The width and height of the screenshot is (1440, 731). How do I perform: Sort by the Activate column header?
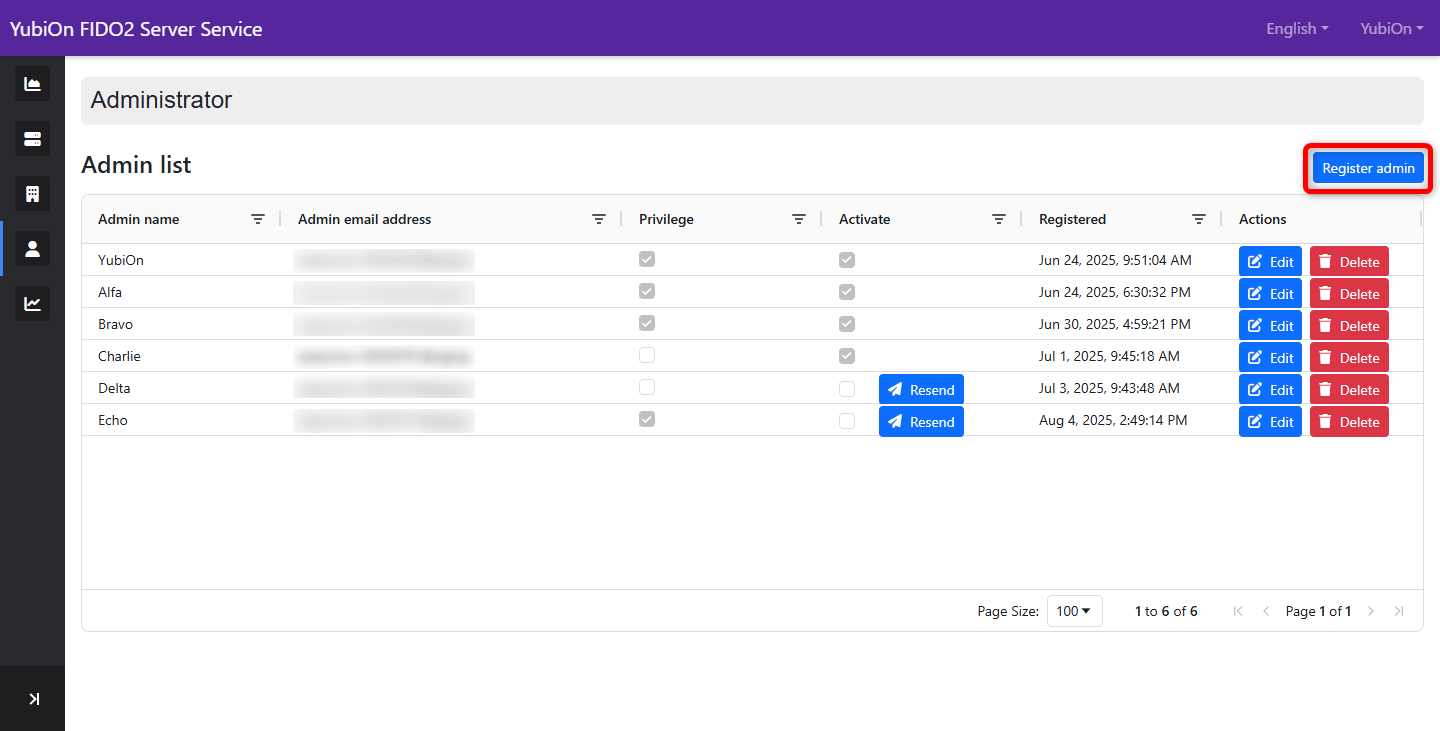[864, 219]
